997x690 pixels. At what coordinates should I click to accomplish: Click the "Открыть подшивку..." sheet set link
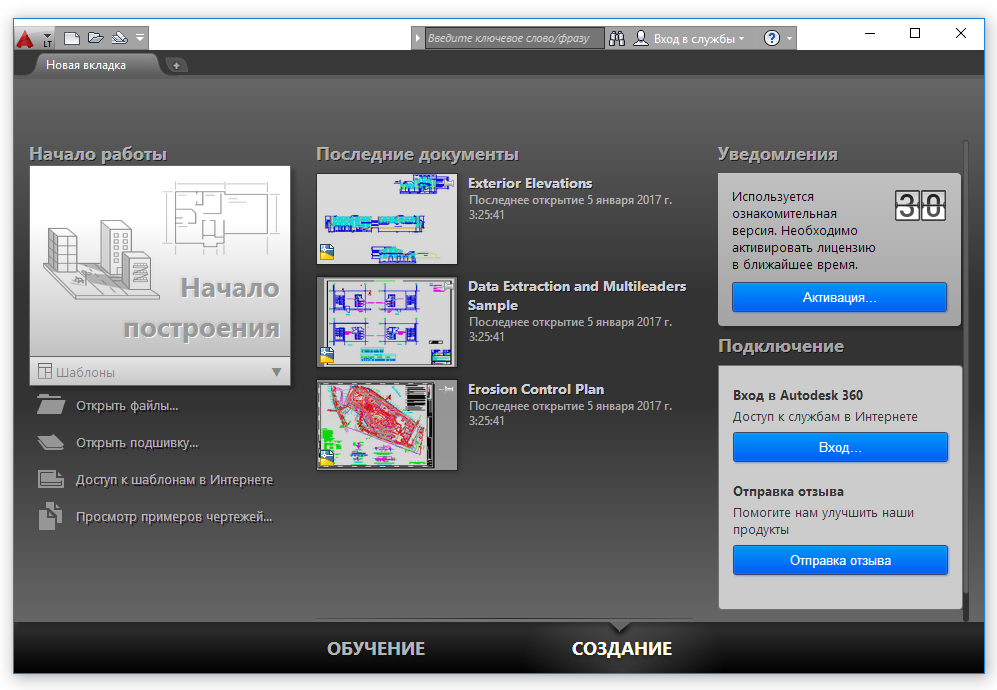point(137,443)
